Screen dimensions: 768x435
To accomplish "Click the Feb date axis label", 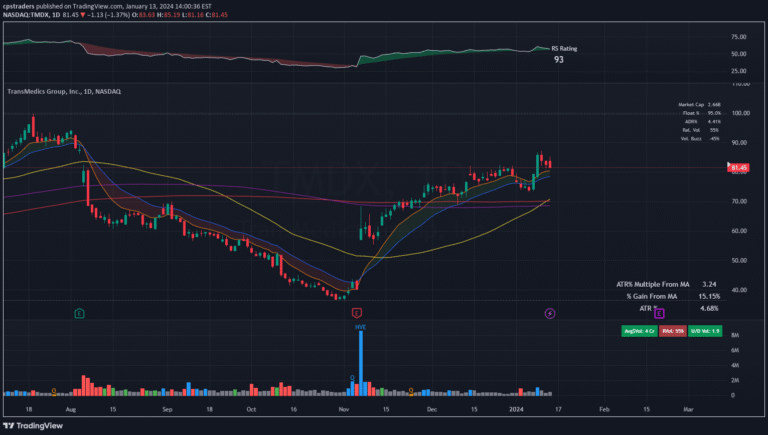I will (x=604, y=410).
